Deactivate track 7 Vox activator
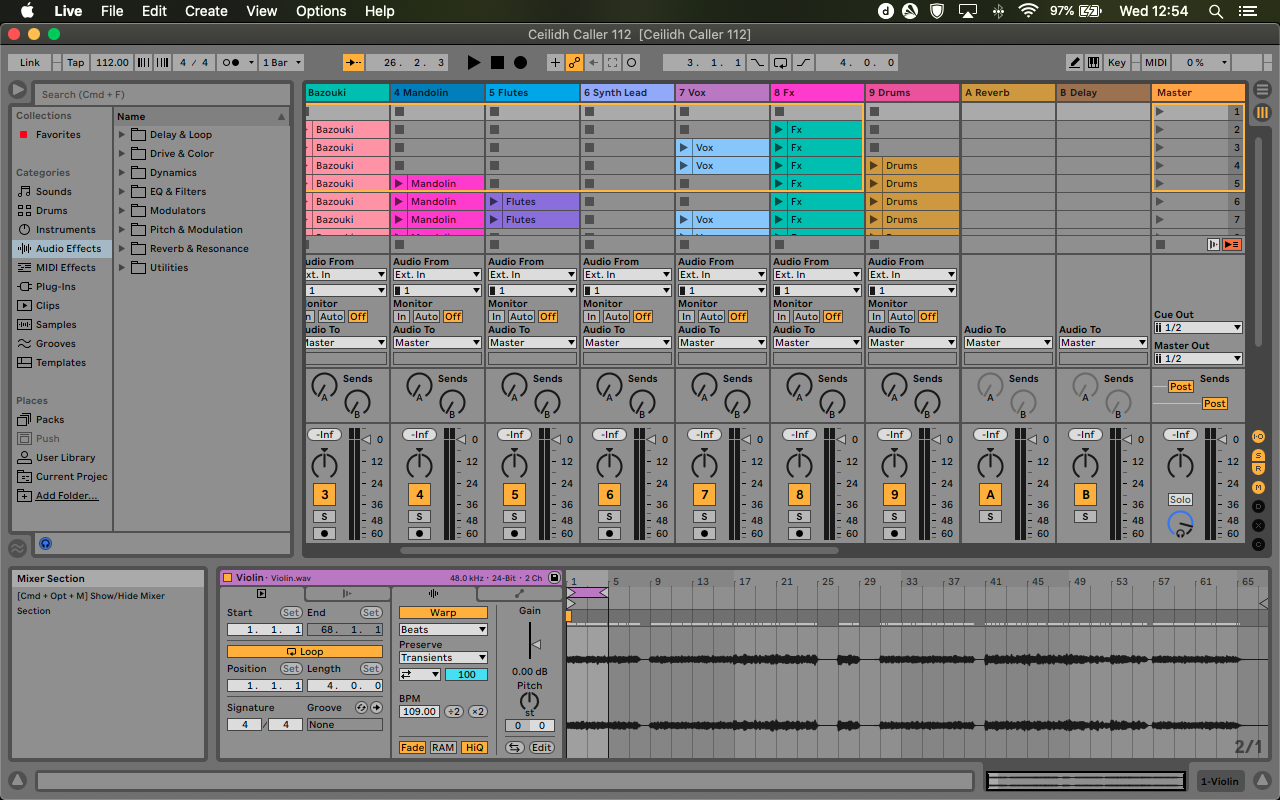This screenshot has height=800, width=1280. click(x=704, y=494)
